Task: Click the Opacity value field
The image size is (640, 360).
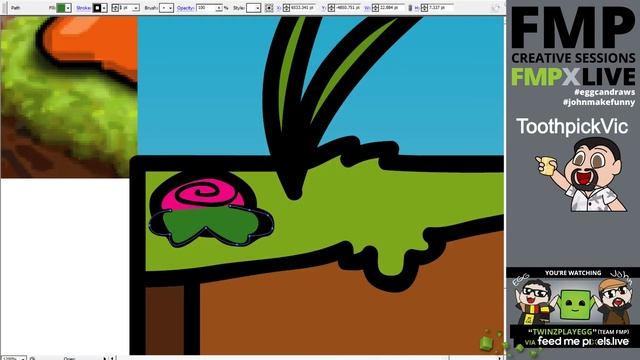Action: [x=206, y=8]
